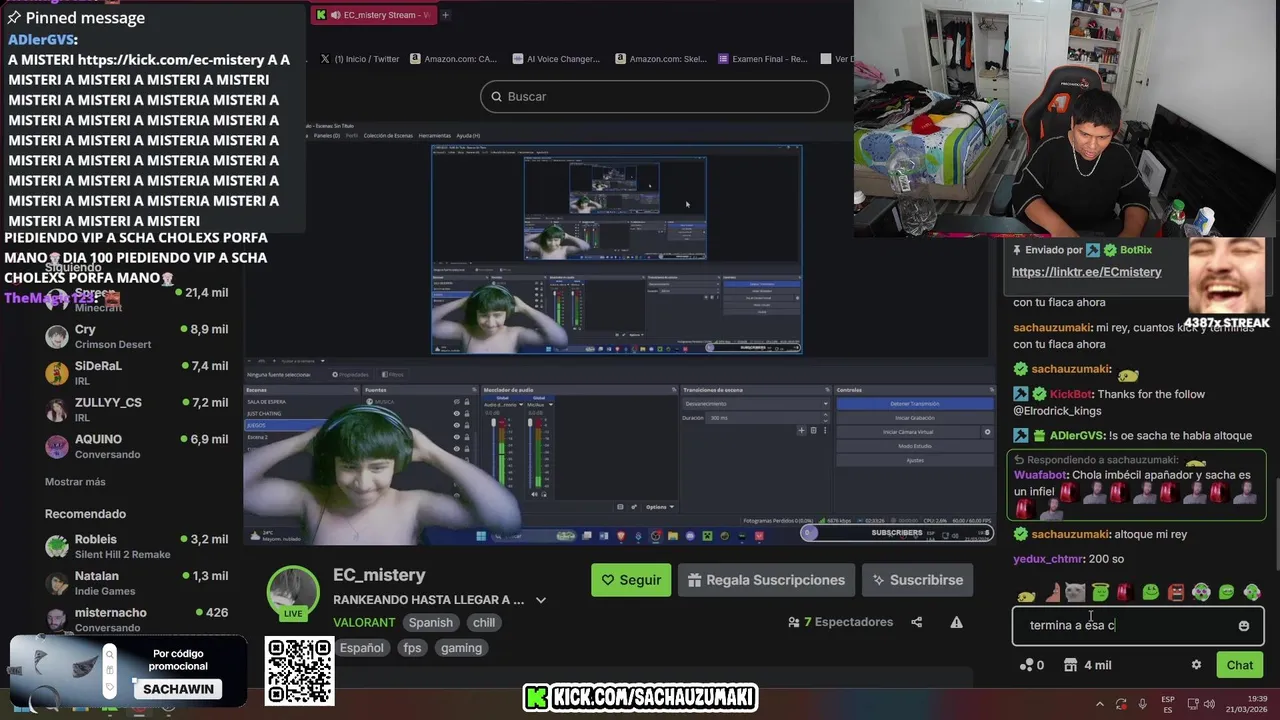Open ZULLYY_CS channel in sidebar
The height and width of the screenshot is (720, 1280).
(136, 410)
